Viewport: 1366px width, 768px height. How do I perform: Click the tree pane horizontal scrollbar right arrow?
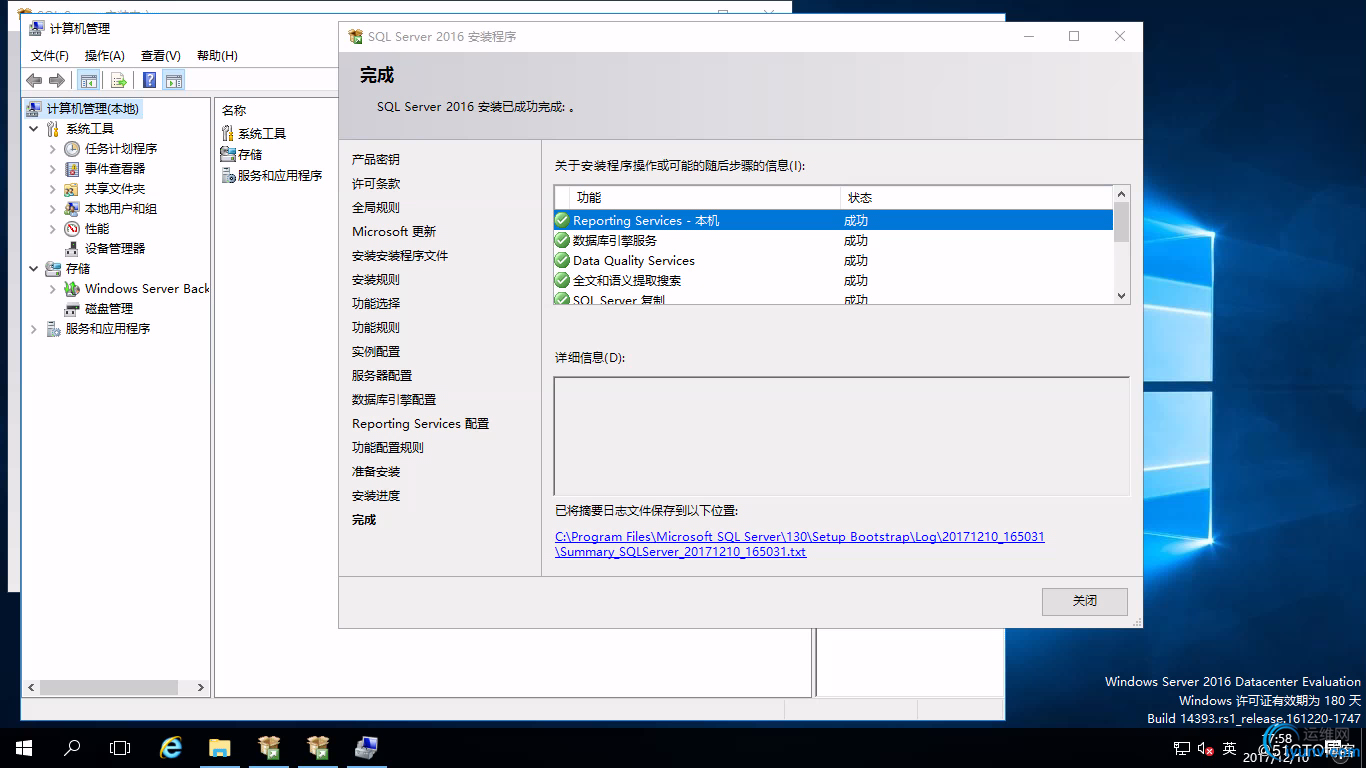[201, 688]
